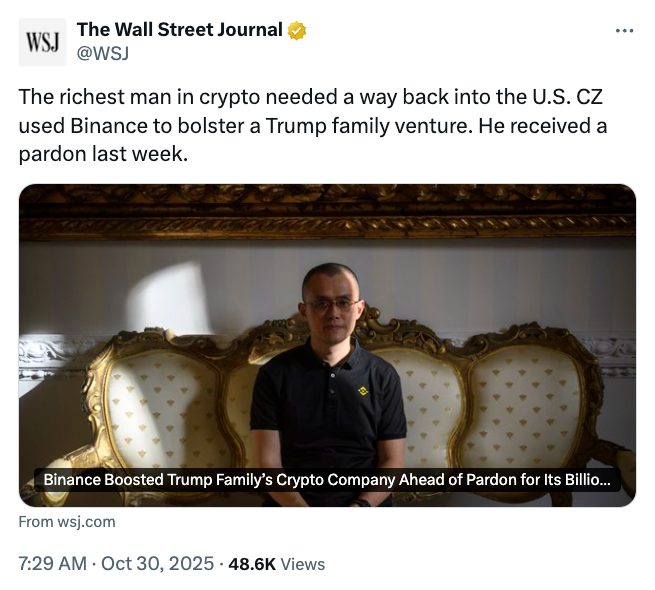This screenshot has width=655, height=590.
Task: Click the WSJ profile avatar
Action: [x=43, y=42]
